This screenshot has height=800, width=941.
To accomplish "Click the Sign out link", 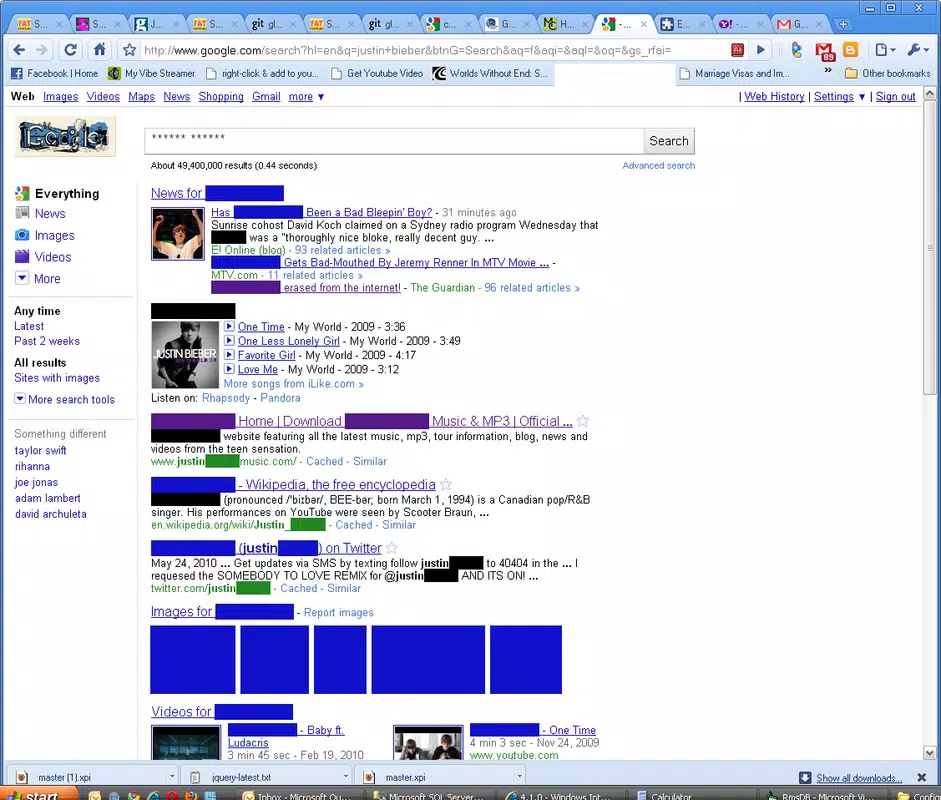I will [895, 97].
